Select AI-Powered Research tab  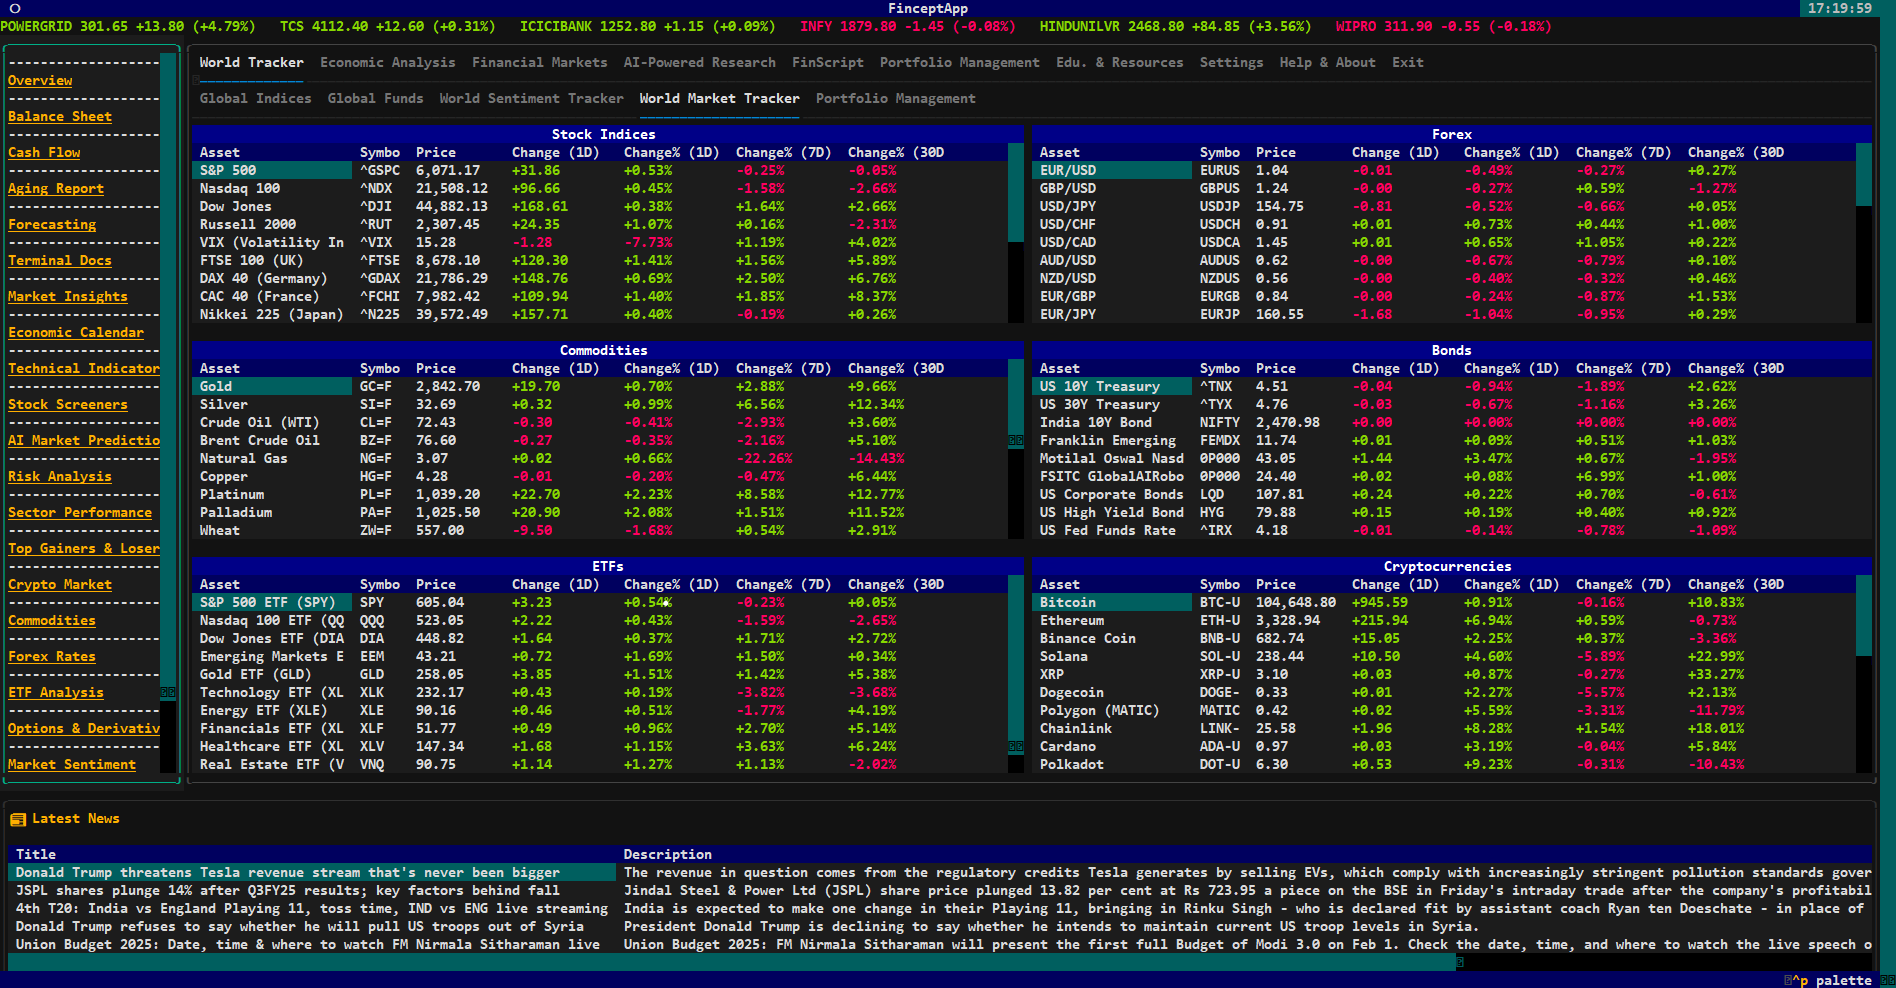[x=700, y=62]
